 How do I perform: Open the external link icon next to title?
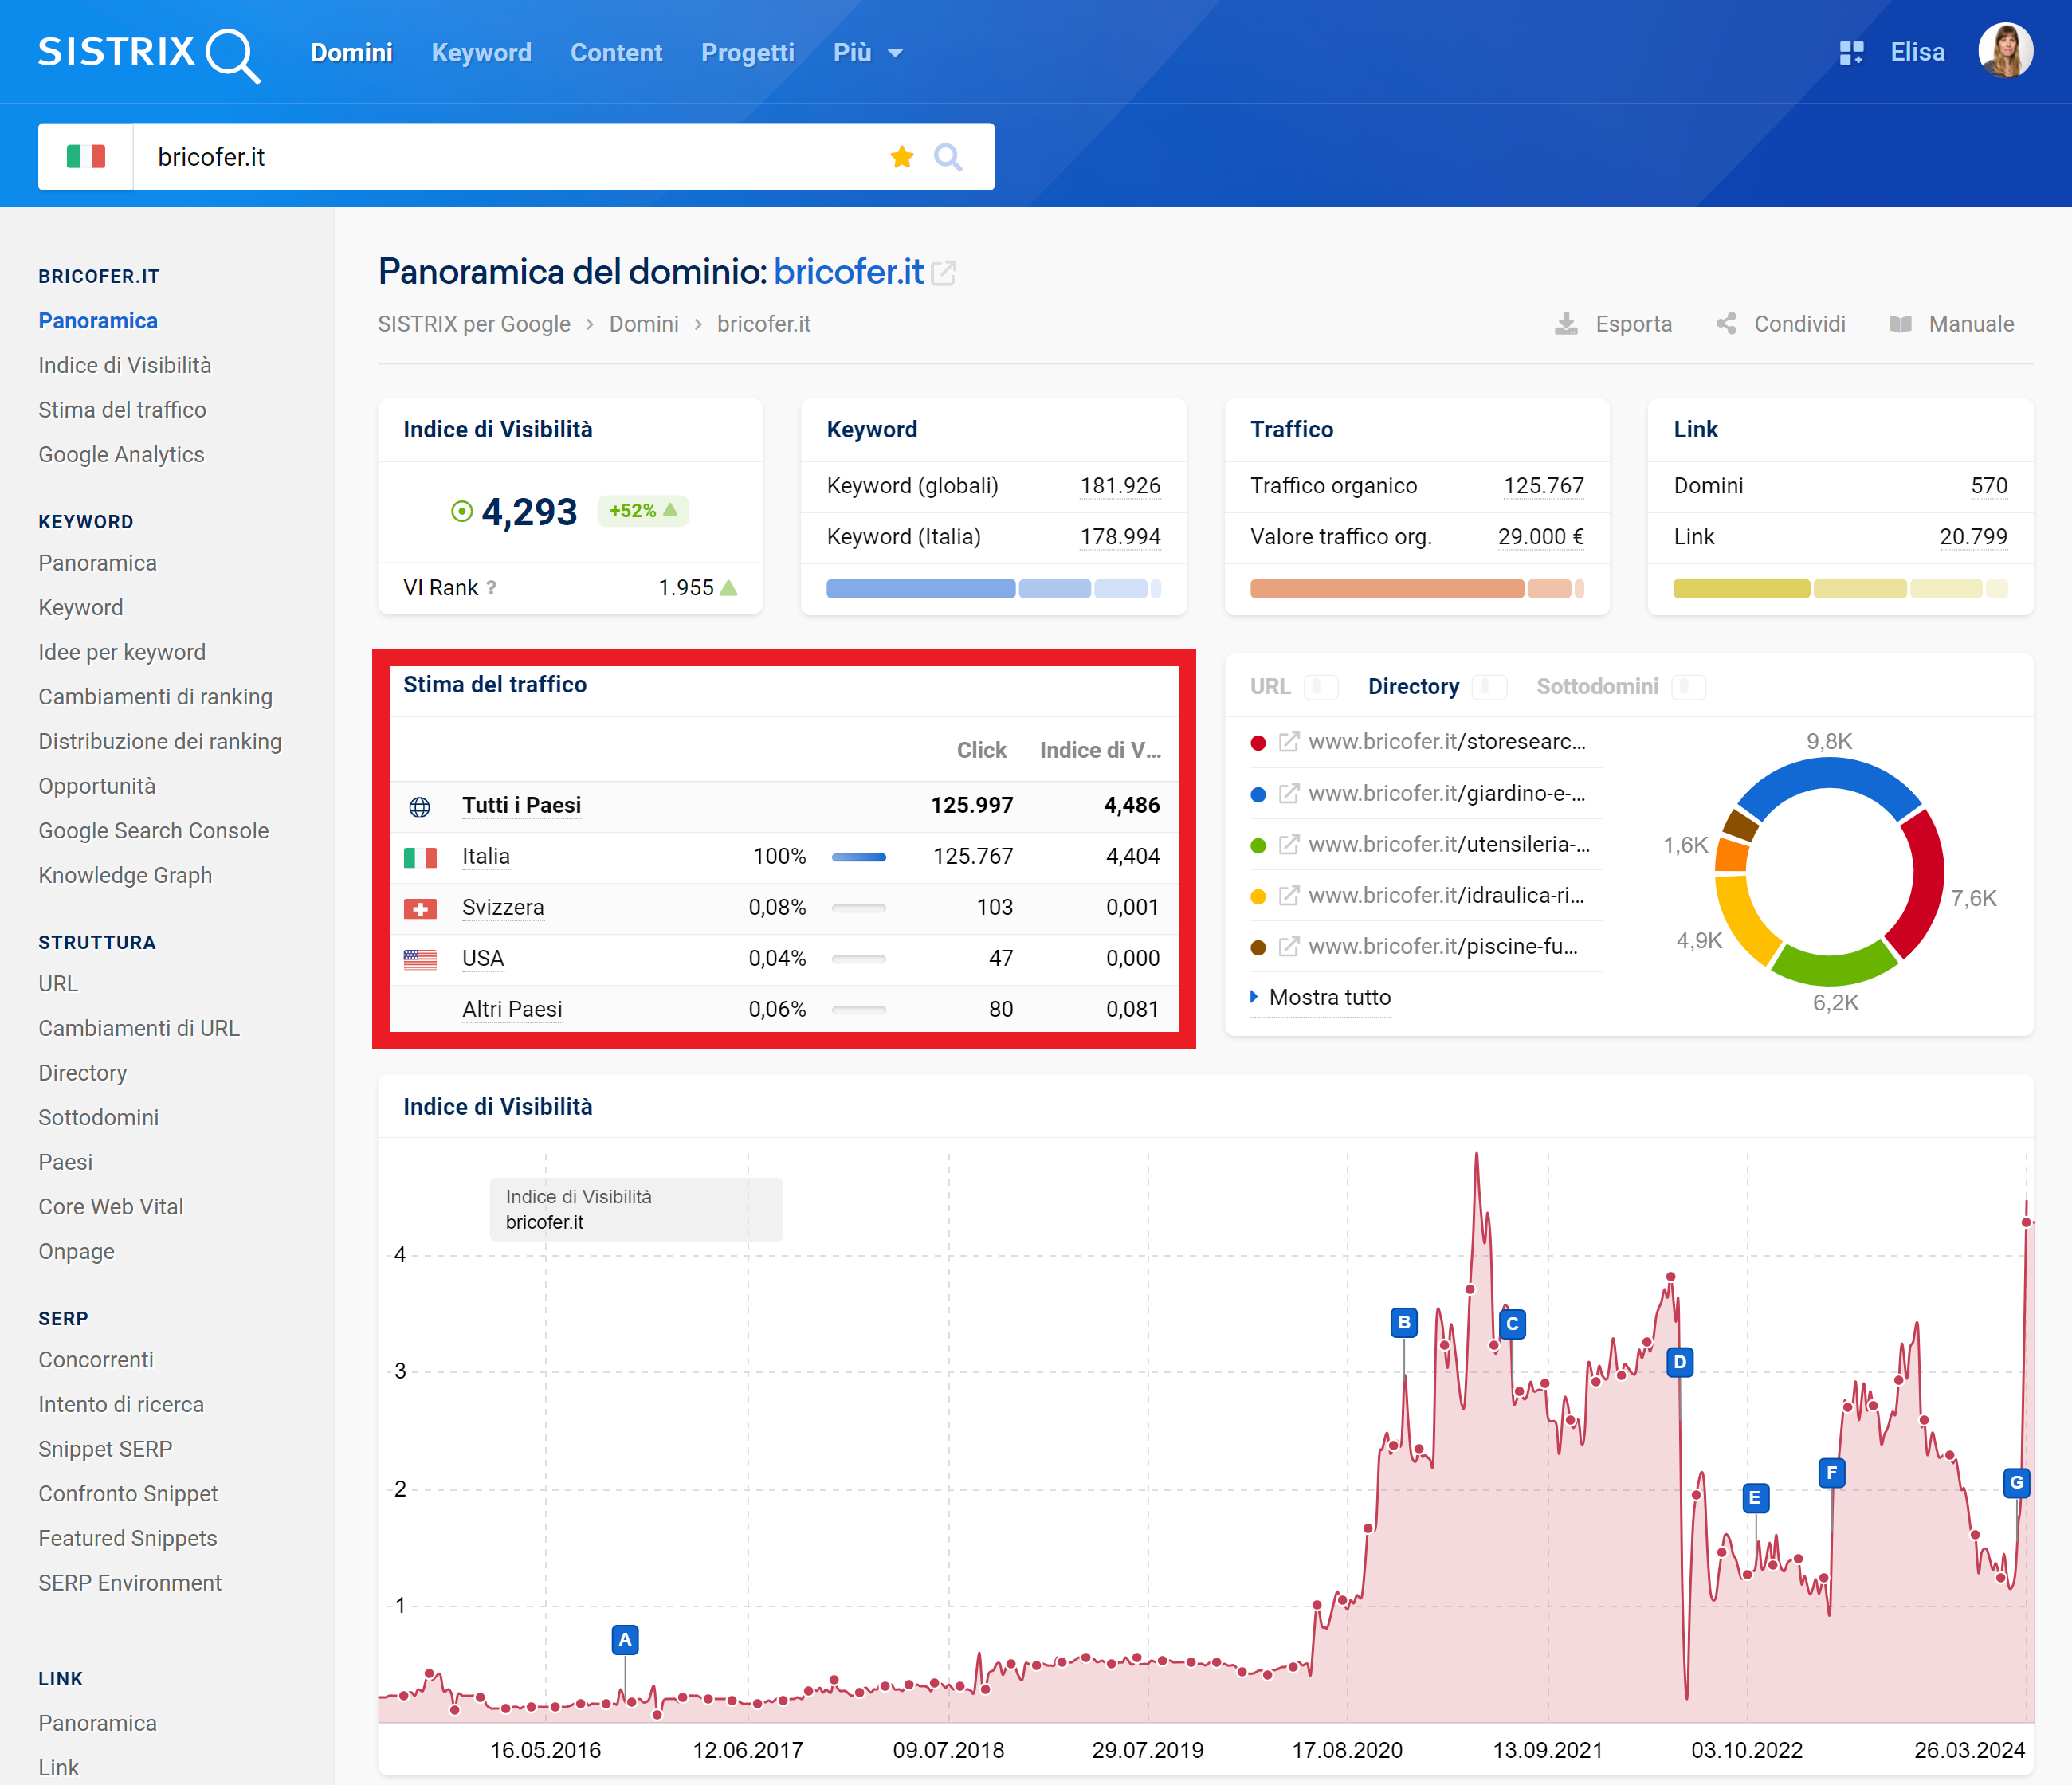944,272
